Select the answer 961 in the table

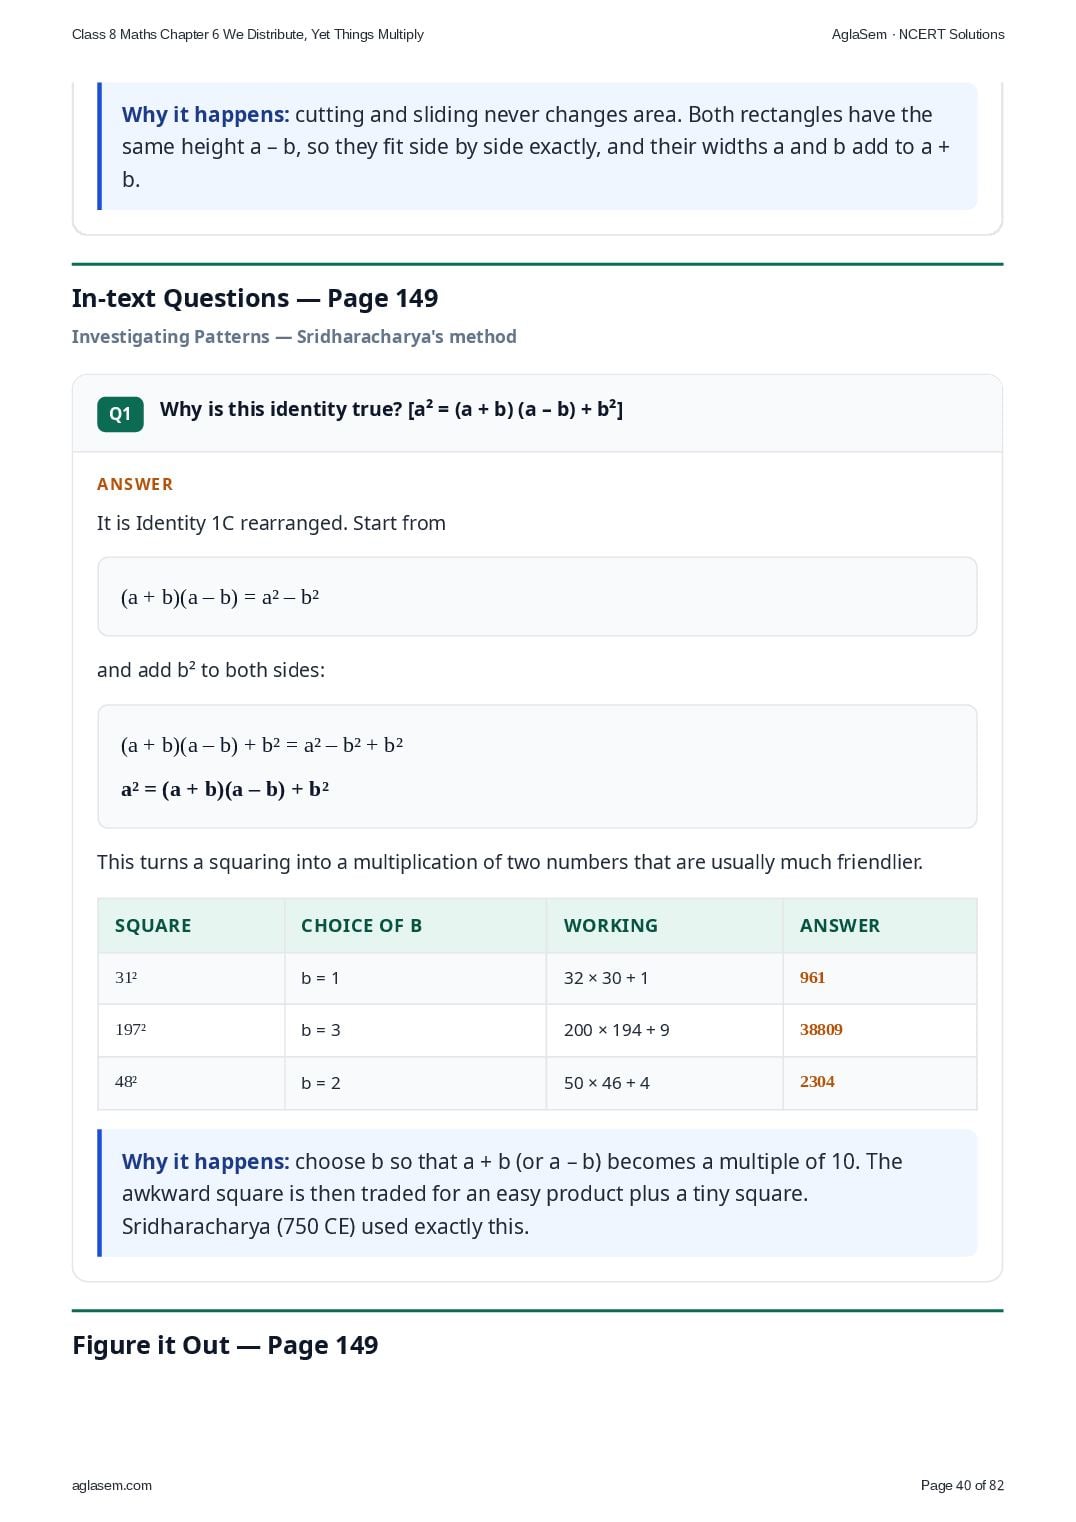tap(812, 978)
